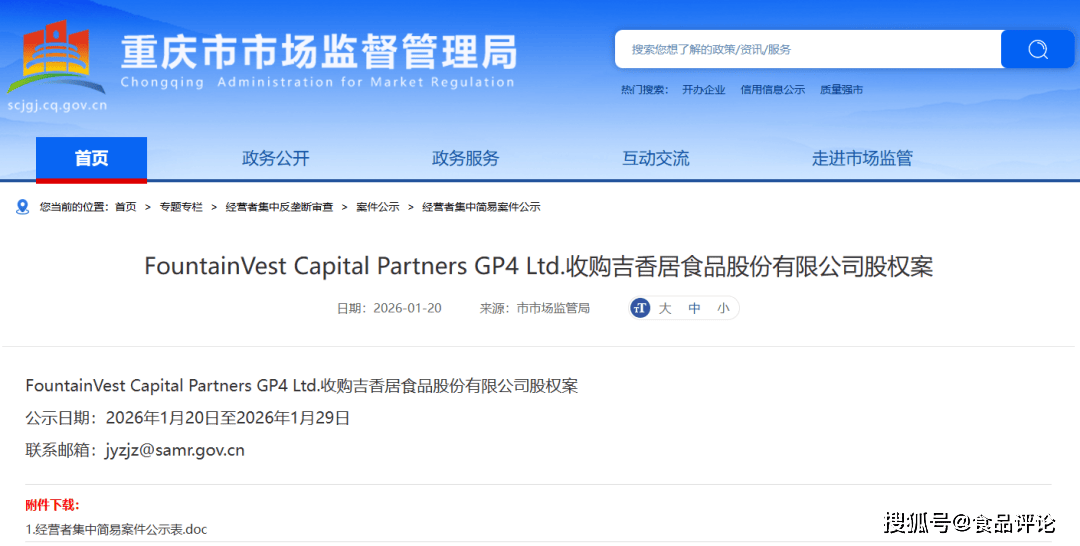The image size is (1080, 546).
Task: Go to 经营者集中简易案件公示 breadcrumb link
Action: pyautogui.click(x=481, y=207)
